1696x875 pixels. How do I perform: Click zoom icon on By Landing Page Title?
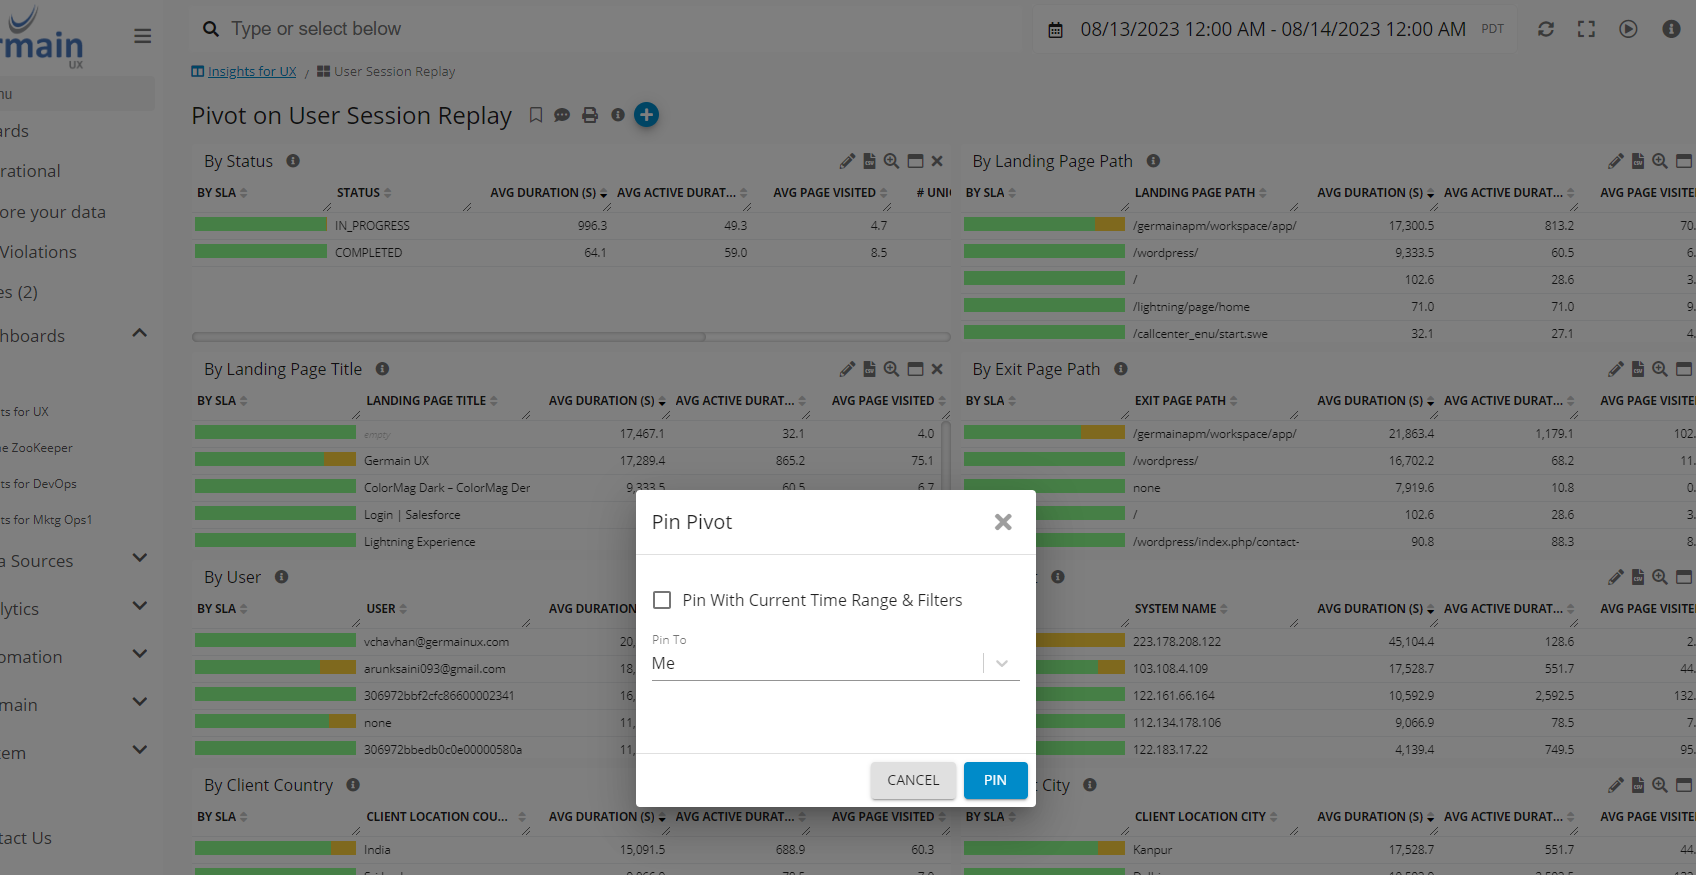[891, 369]
